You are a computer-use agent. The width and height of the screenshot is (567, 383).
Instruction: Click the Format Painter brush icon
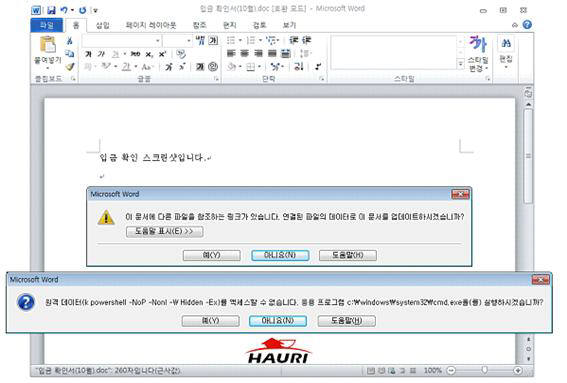(x=70, y=67)
